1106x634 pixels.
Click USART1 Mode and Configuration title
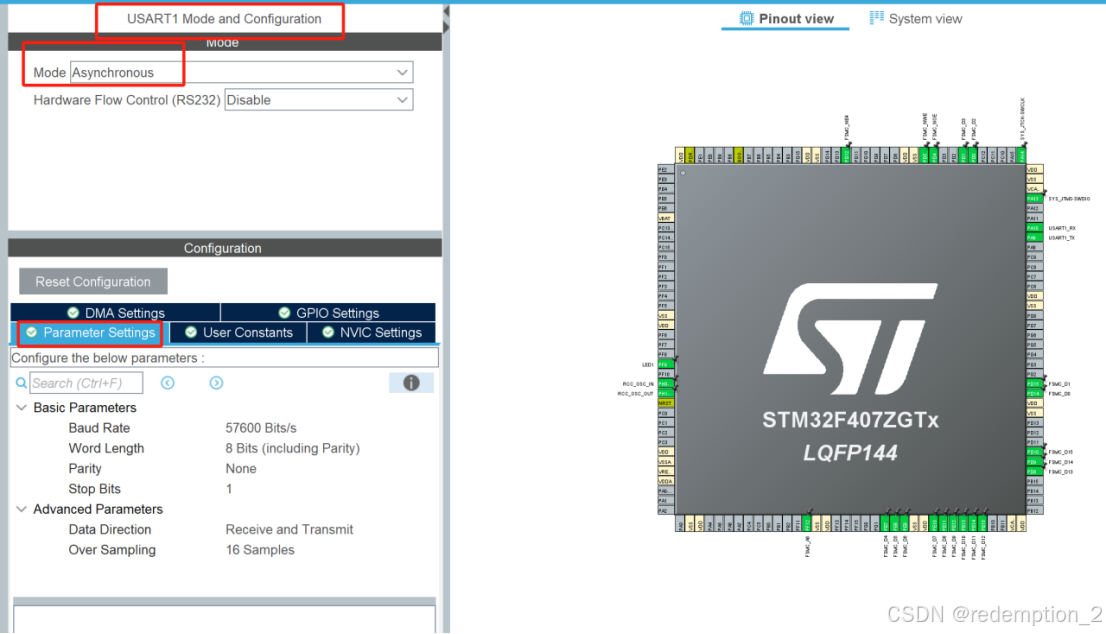click(224, 19)
